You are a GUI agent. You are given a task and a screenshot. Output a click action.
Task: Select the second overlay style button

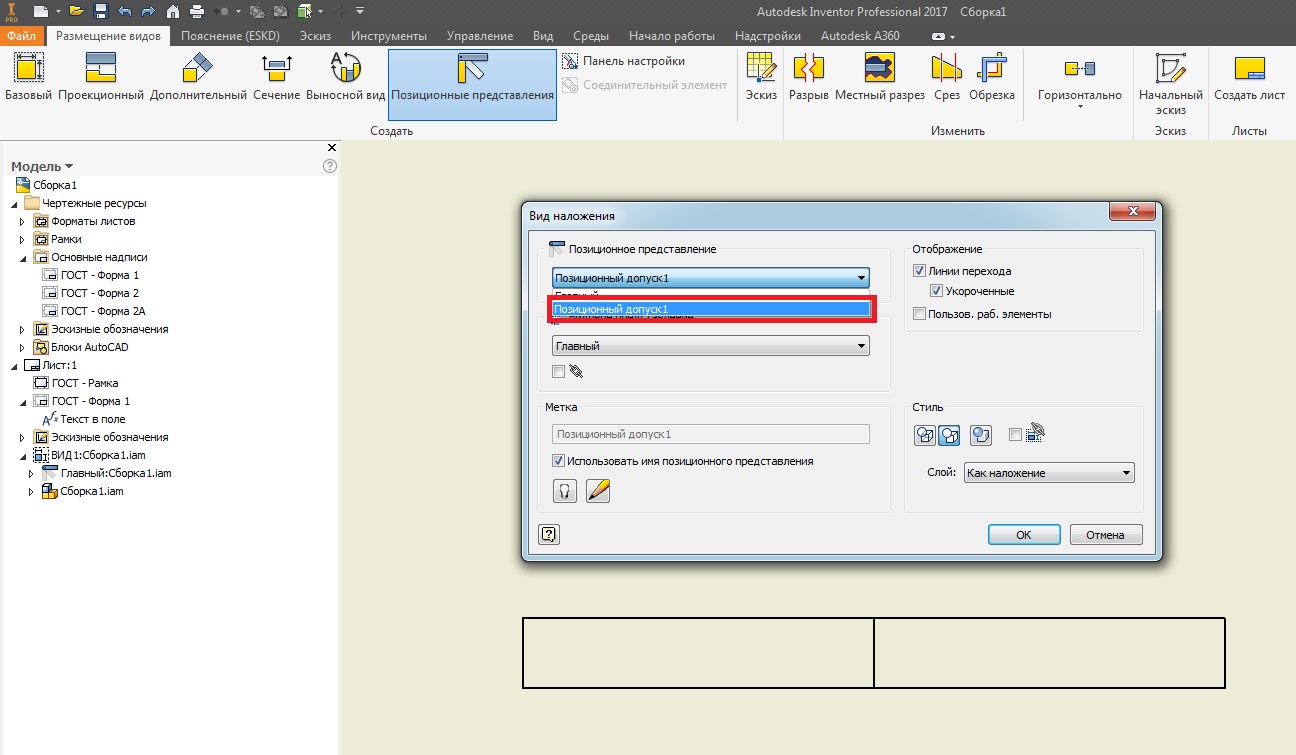(950, 435)
